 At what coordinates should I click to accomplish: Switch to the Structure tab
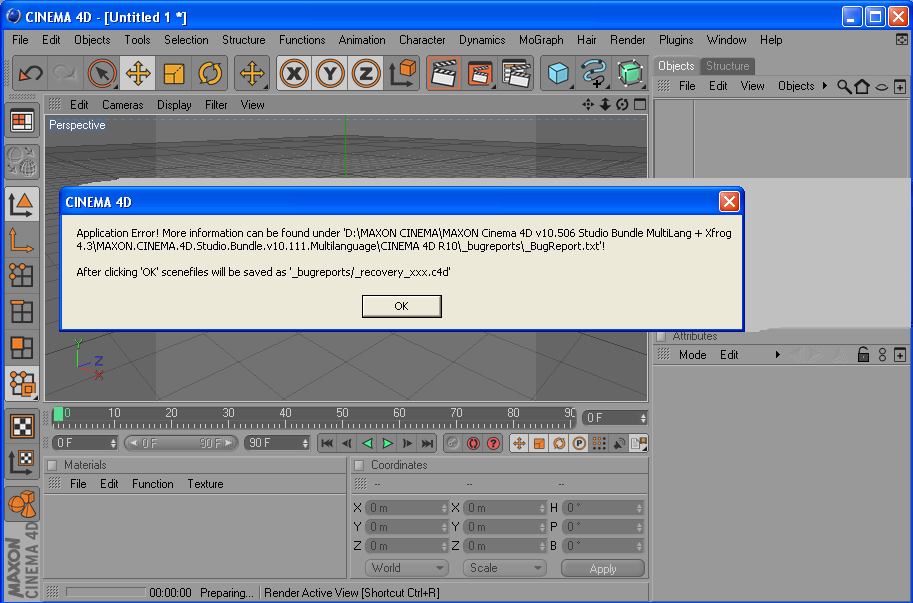point(728,66)
